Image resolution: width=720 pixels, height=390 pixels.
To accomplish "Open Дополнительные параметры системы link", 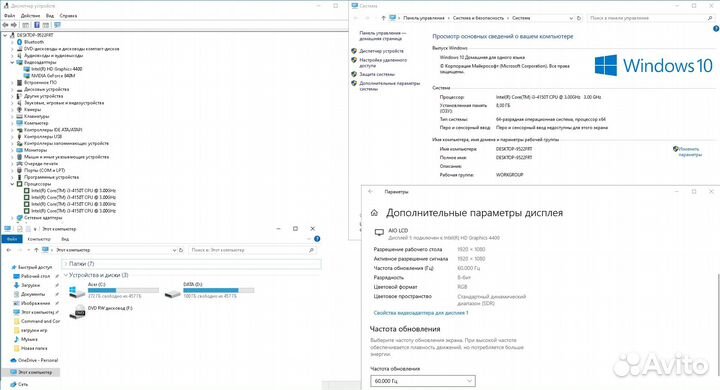I will point(389,86).
